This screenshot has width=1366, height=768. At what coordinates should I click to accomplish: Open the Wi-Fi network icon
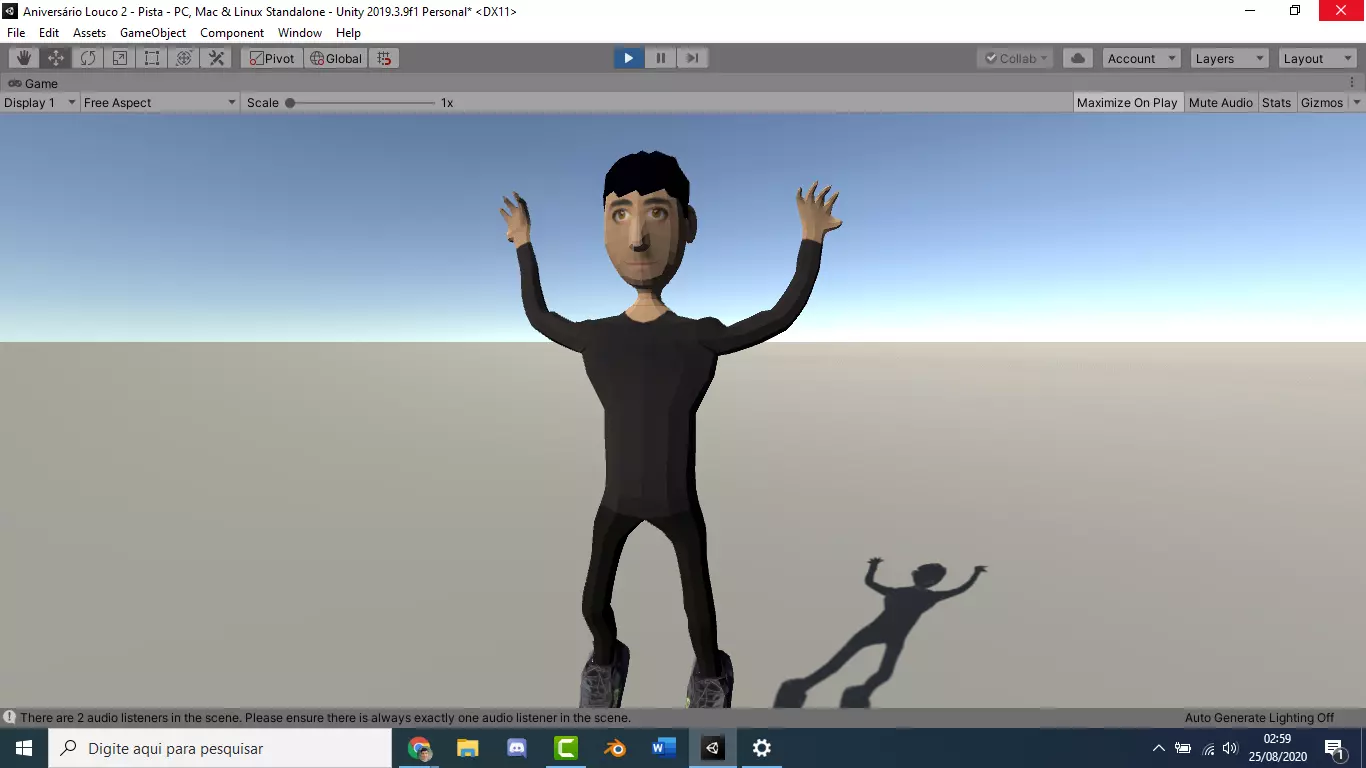[x=1207, y=748]
